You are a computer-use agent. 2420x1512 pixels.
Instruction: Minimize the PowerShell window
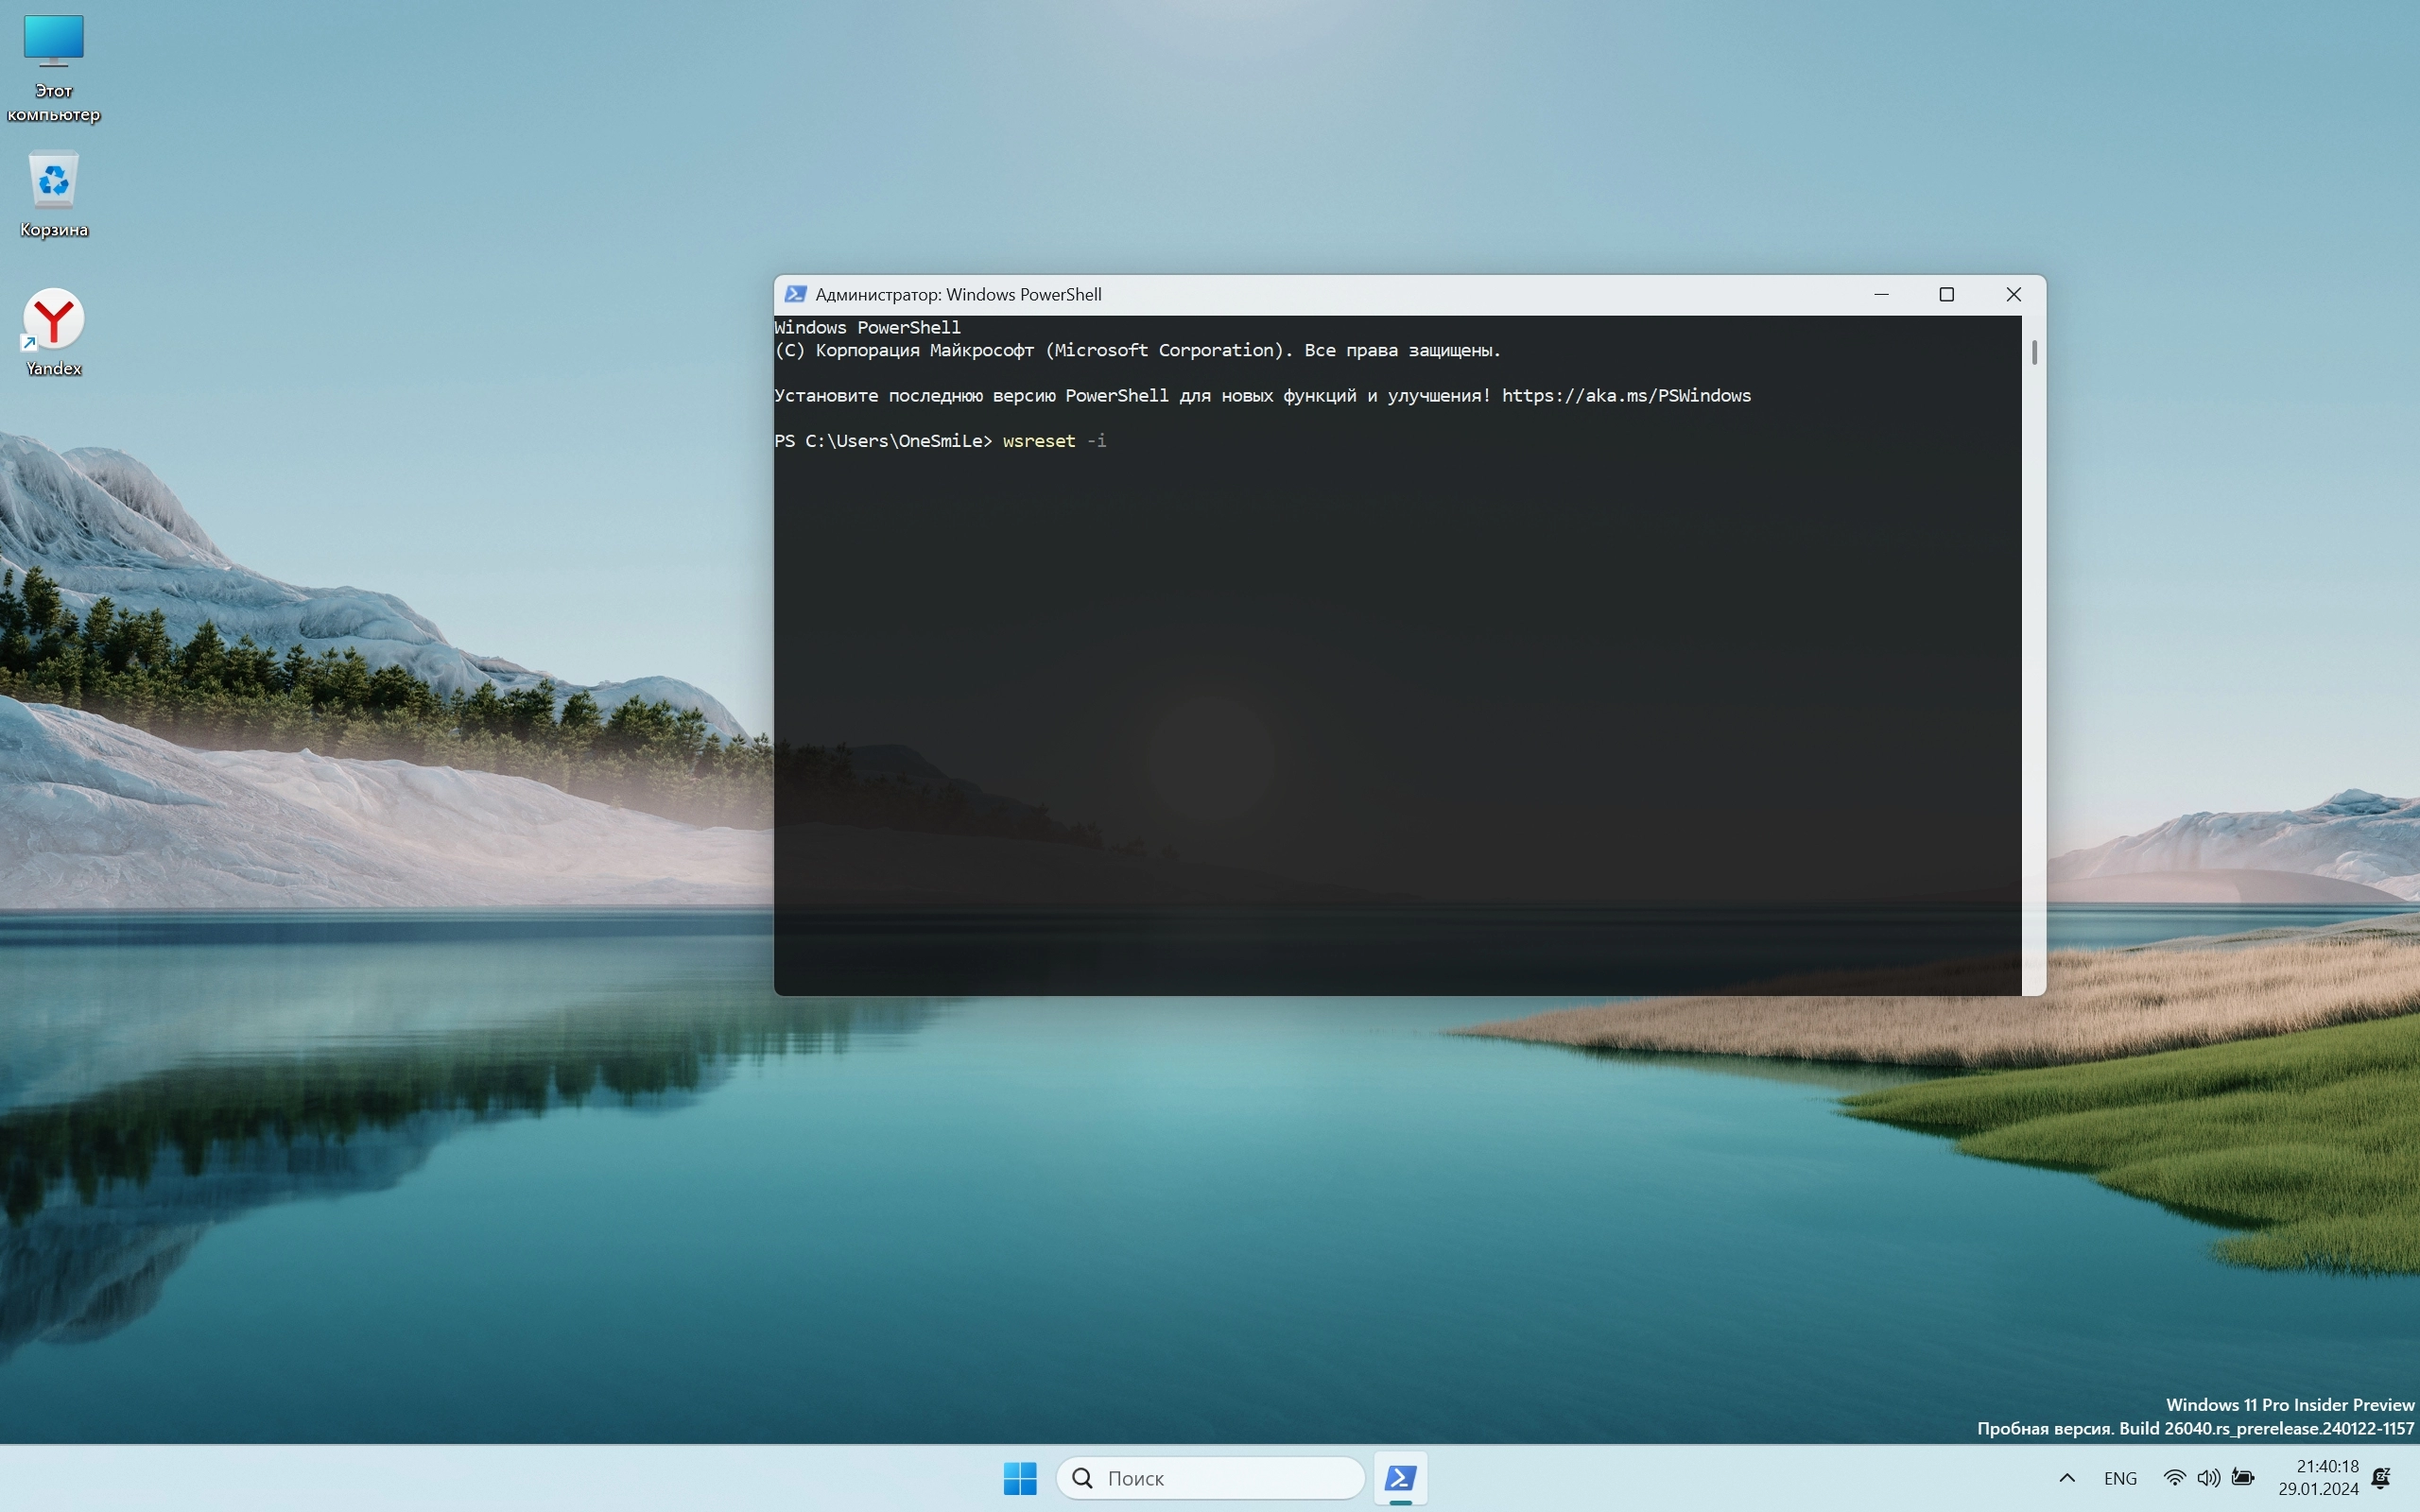[1881, 294]
